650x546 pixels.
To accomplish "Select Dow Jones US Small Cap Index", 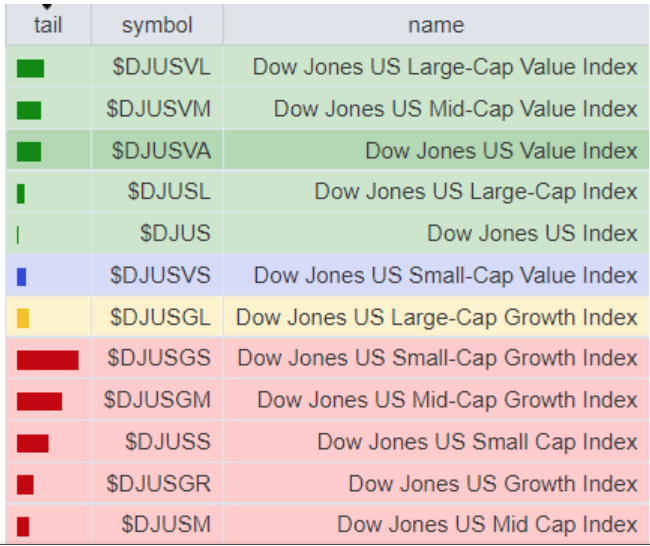I will [477, 442].
